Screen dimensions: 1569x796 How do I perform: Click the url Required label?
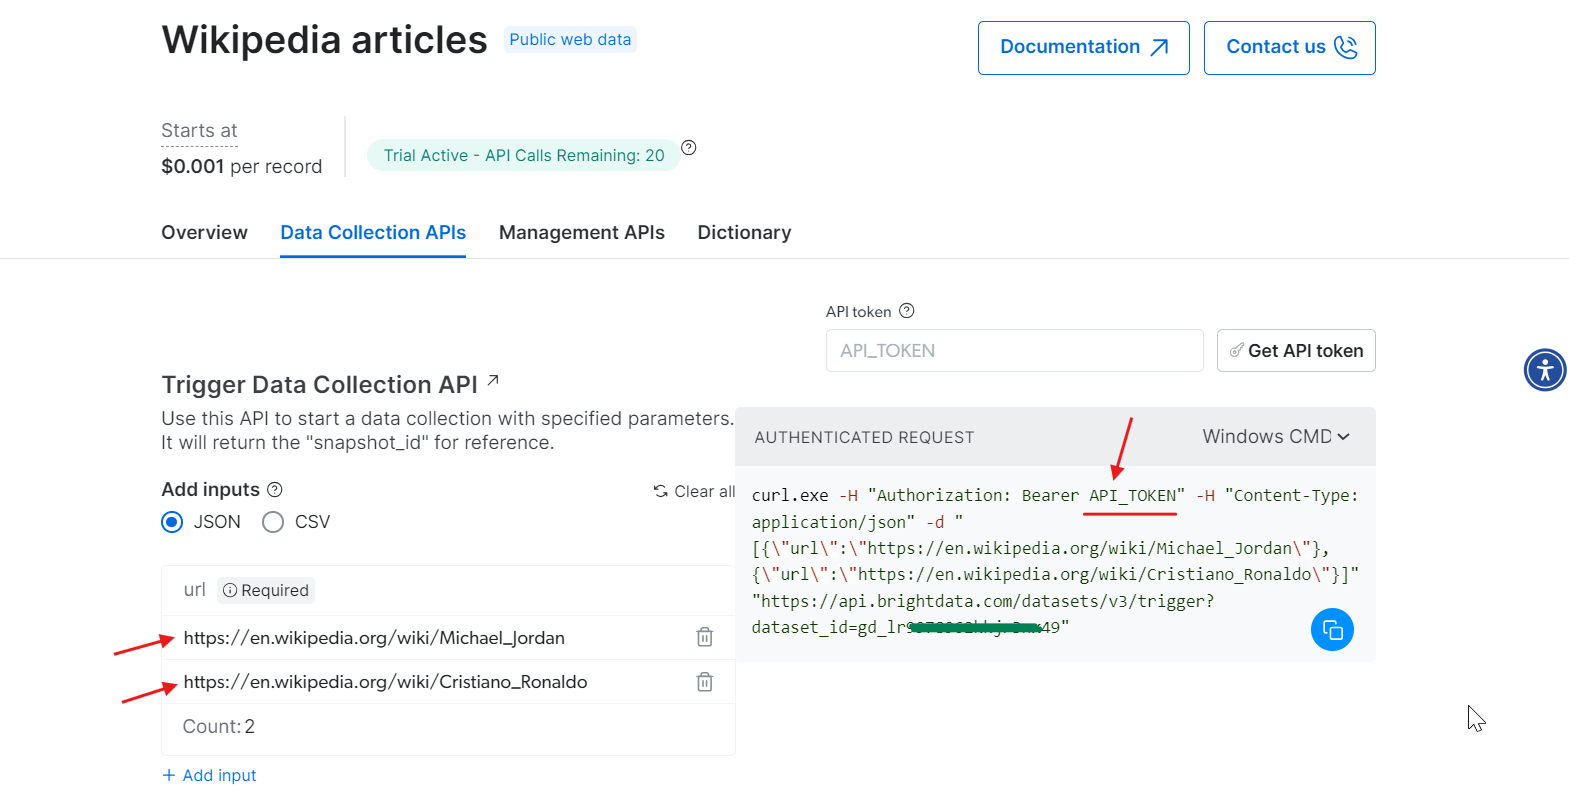[x=249, y=590]
